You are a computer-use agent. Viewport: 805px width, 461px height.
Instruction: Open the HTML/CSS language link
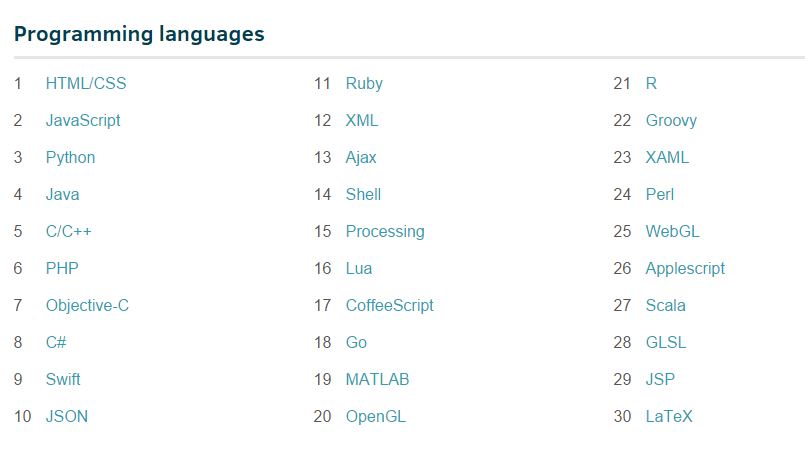coord(86,84)
